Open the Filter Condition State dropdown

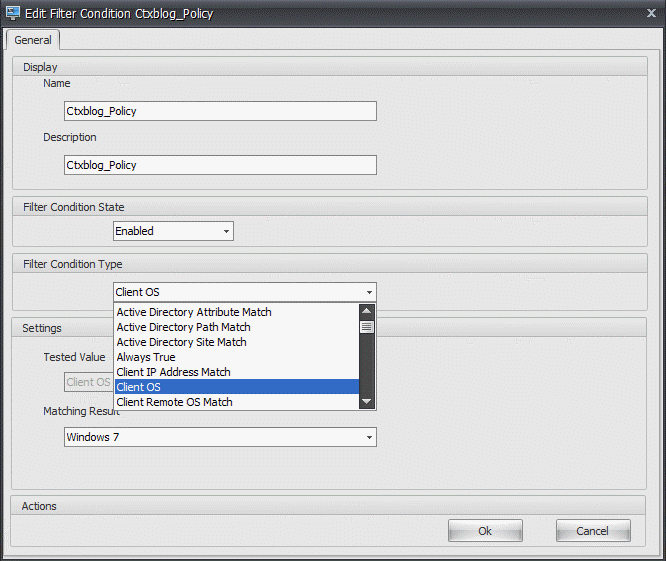coord(173,231)
